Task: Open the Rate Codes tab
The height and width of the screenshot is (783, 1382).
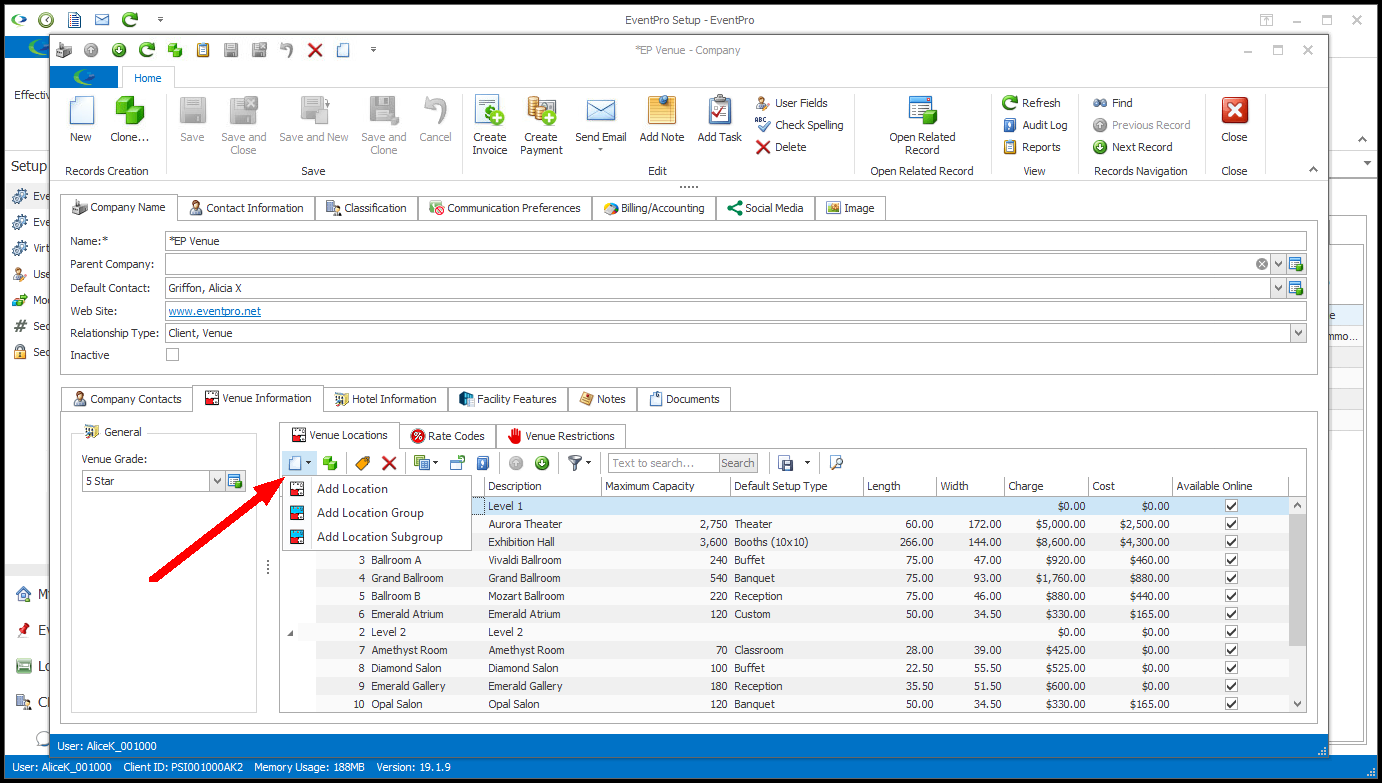Action: 447,436
